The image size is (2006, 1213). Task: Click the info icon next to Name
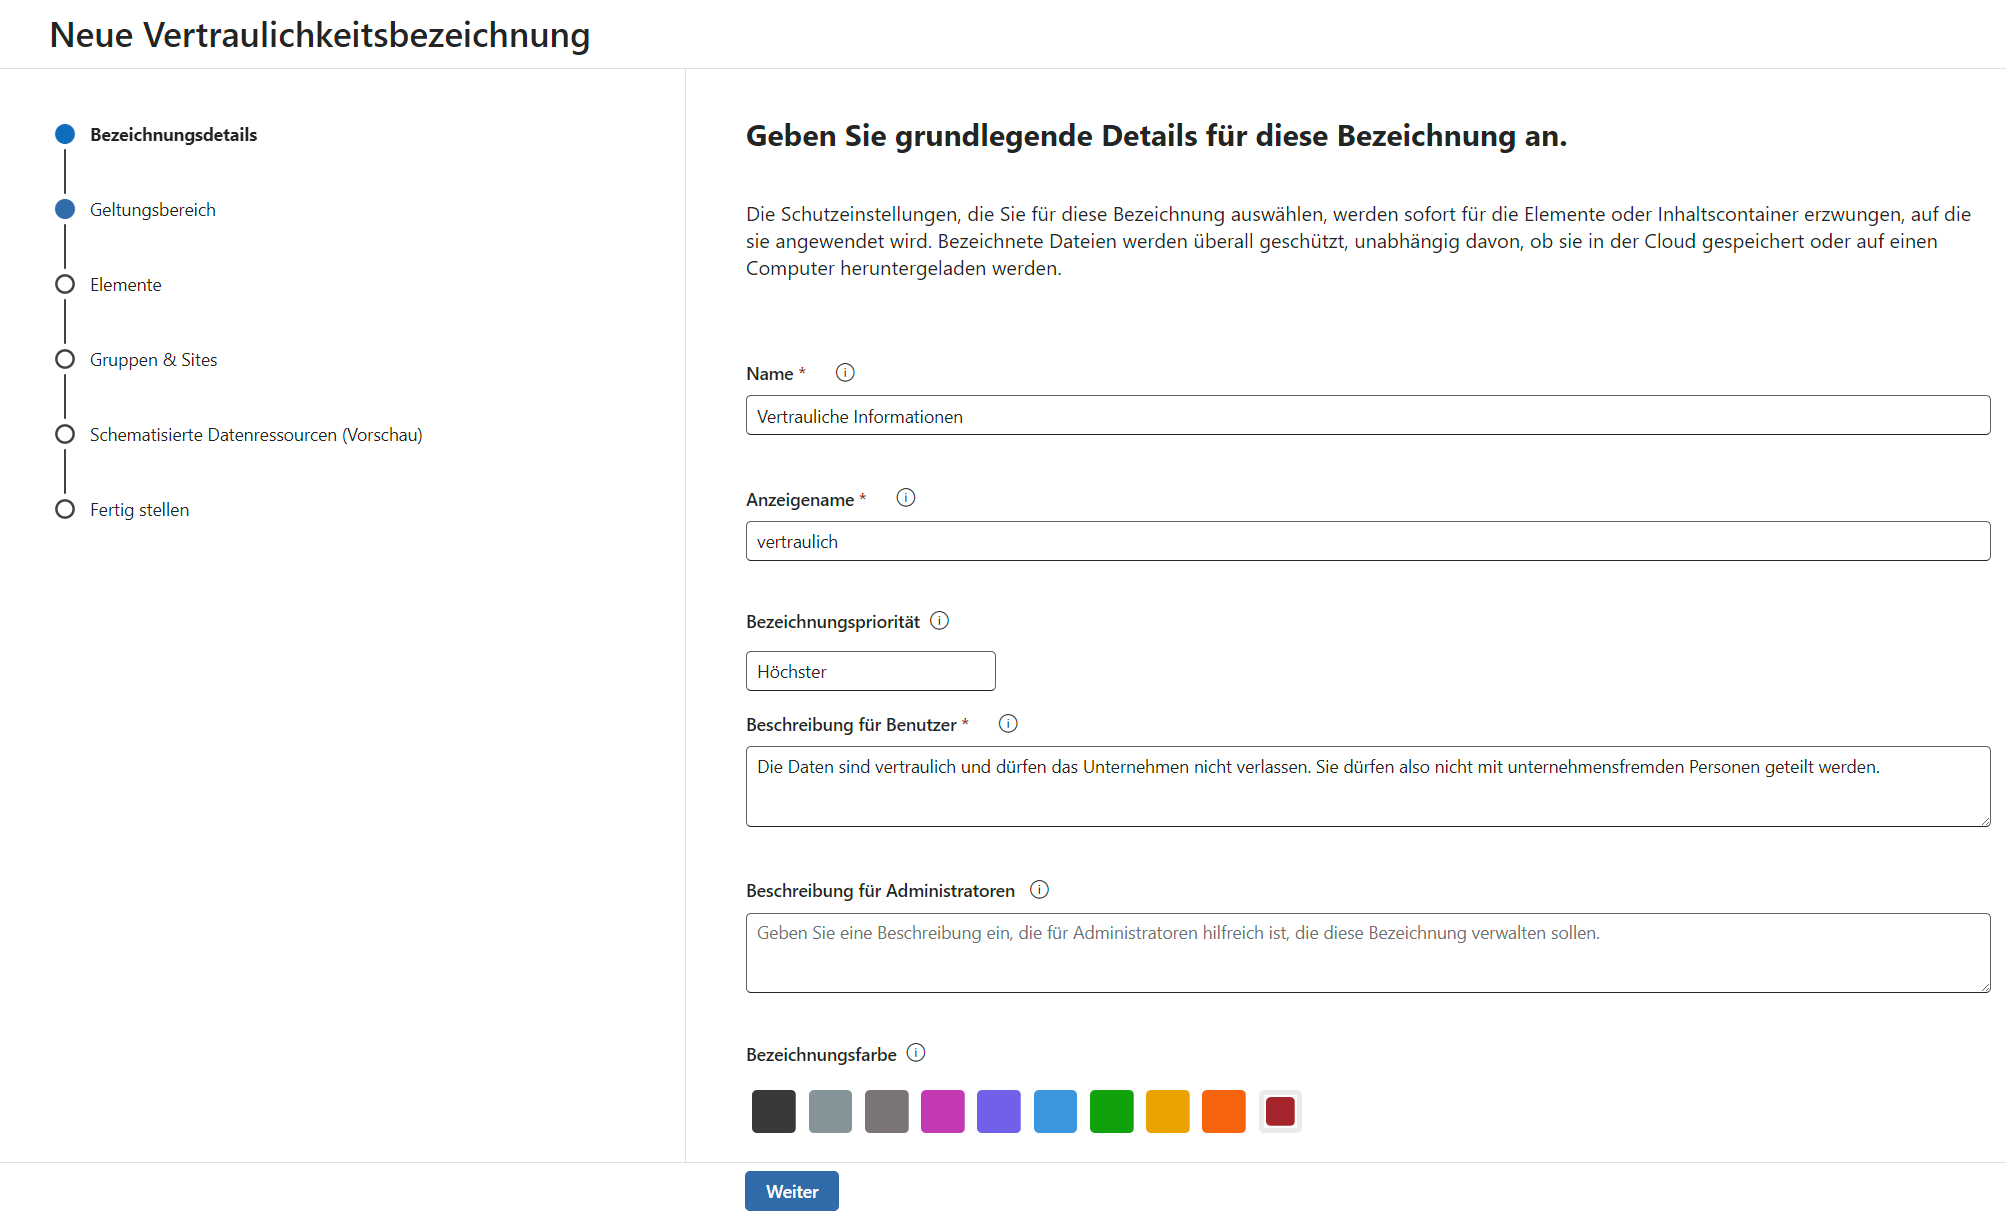click(x=845, y=373)
